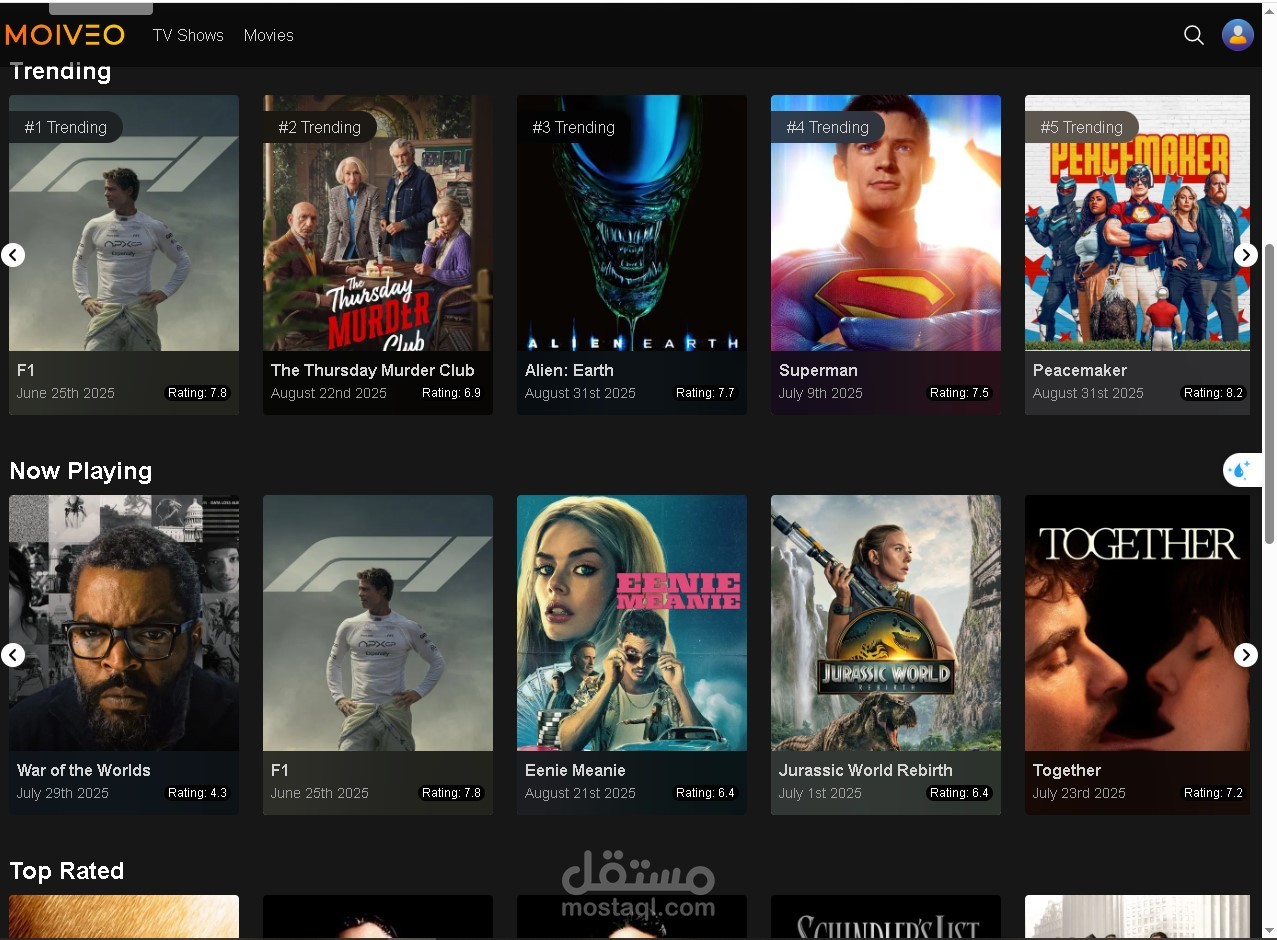Click The Thursday Murder Club title text
The width and height of the screenshot is (1277, 940).
point(373,370)
